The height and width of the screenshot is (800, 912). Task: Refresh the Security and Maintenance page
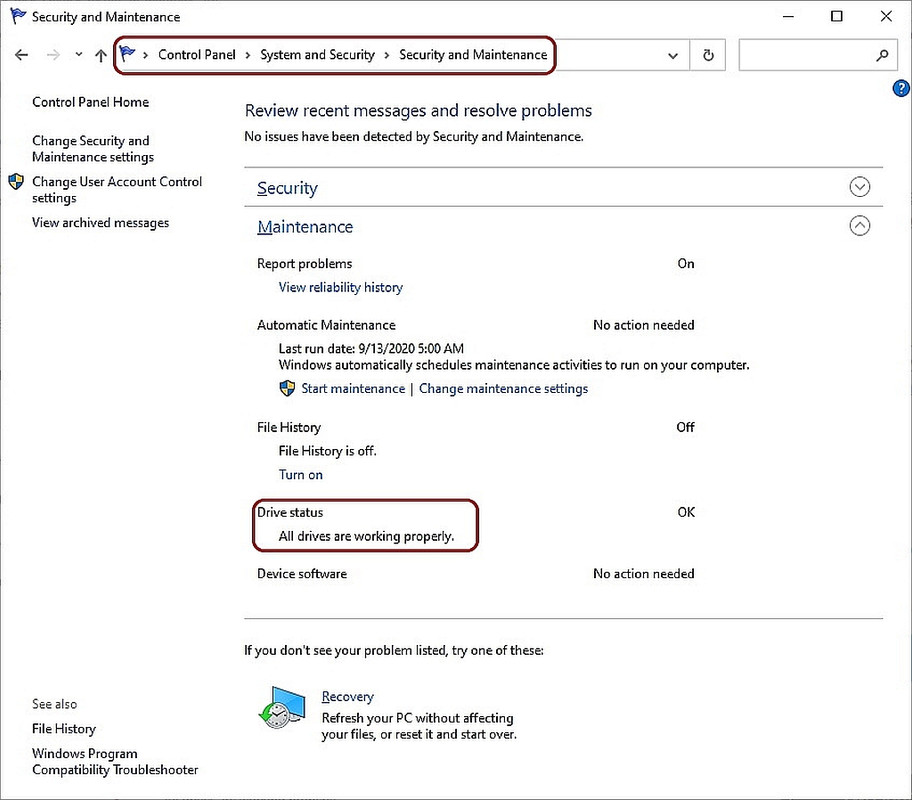point(708,55)
